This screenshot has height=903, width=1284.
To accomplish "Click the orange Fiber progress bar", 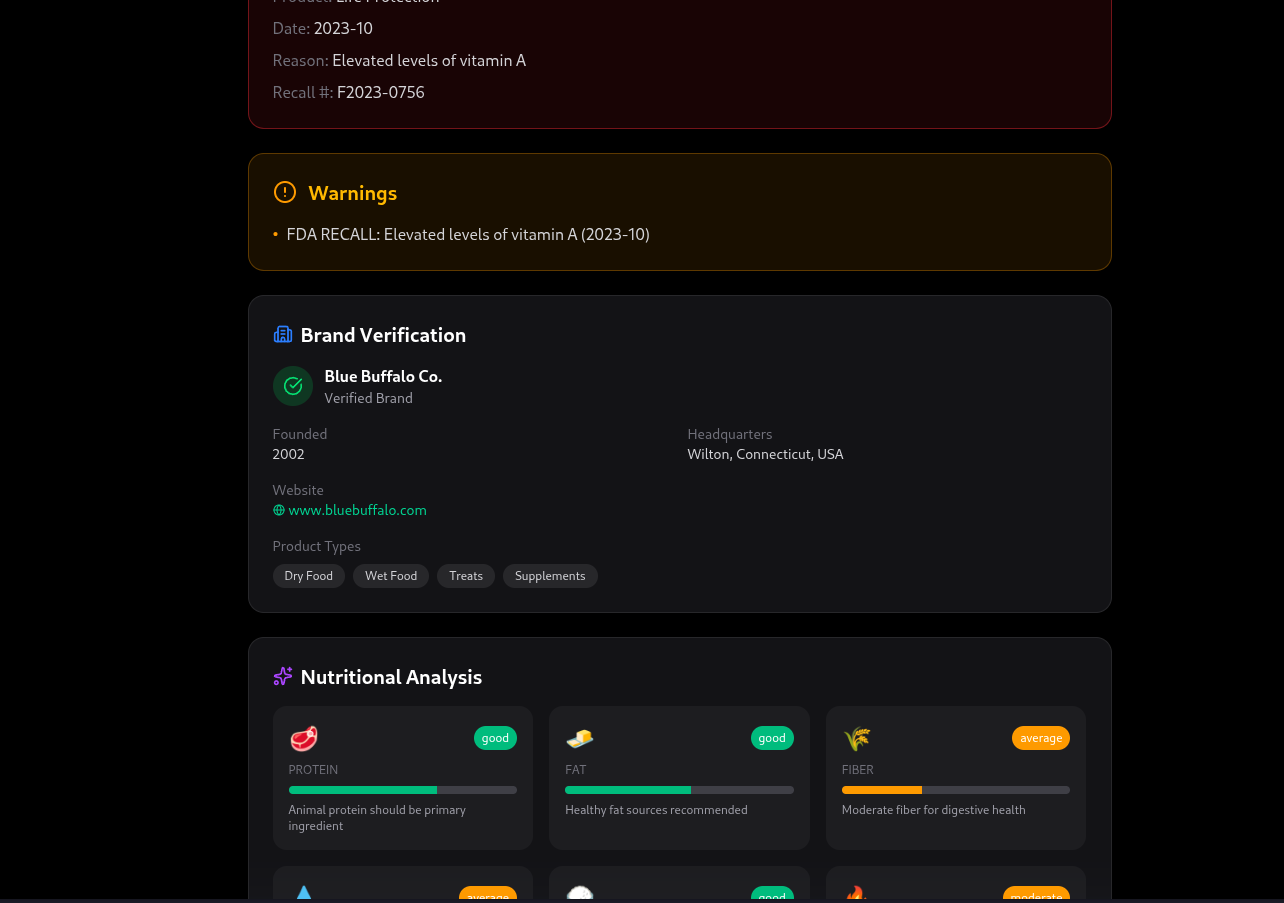I will (x=956, y=790).
